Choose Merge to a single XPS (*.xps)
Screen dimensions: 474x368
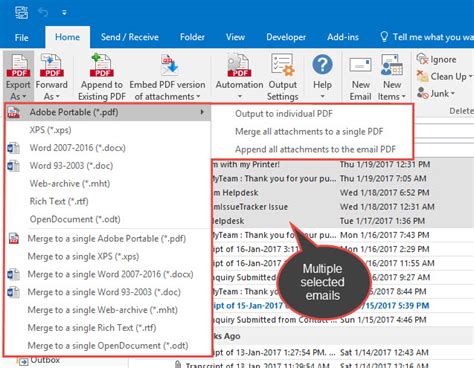tap(83, 256)
